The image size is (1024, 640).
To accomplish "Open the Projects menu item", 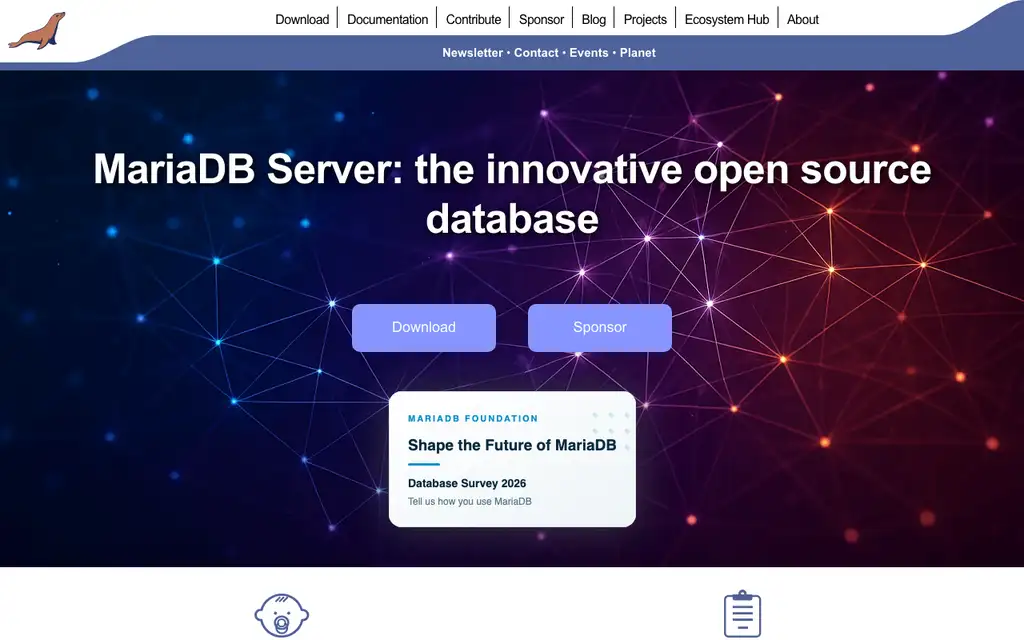I will click(645, 20).
